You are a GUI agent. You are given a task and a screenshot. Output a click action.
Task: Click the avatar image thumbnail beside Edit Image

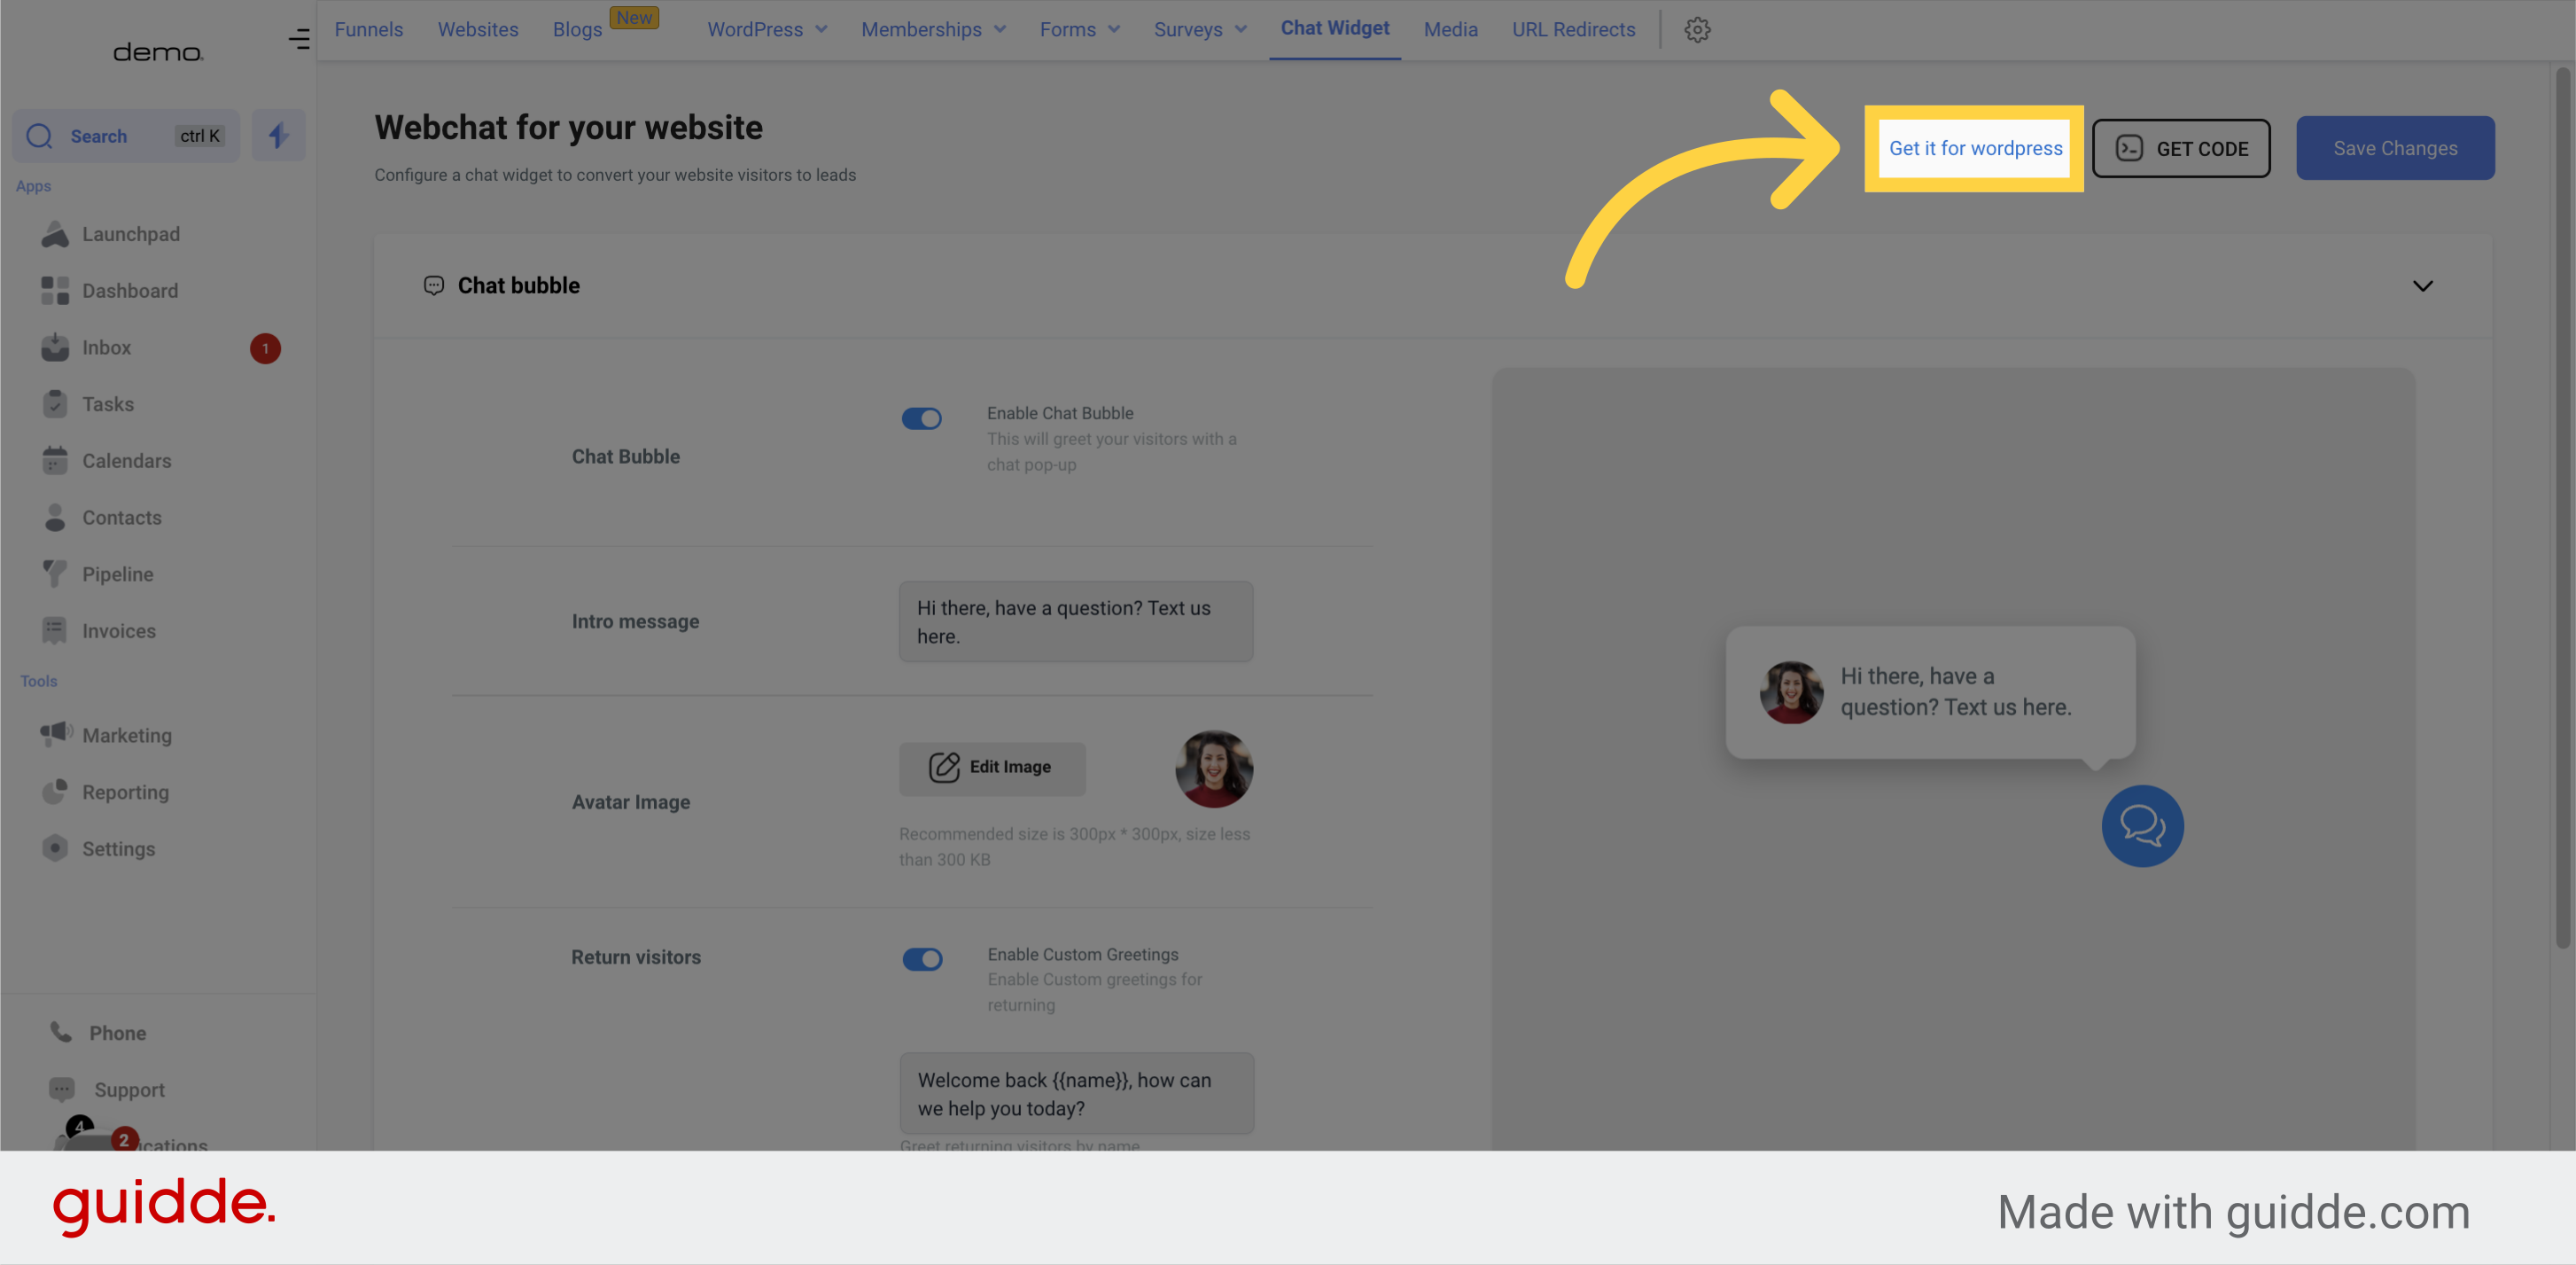tap(1213, 768)
